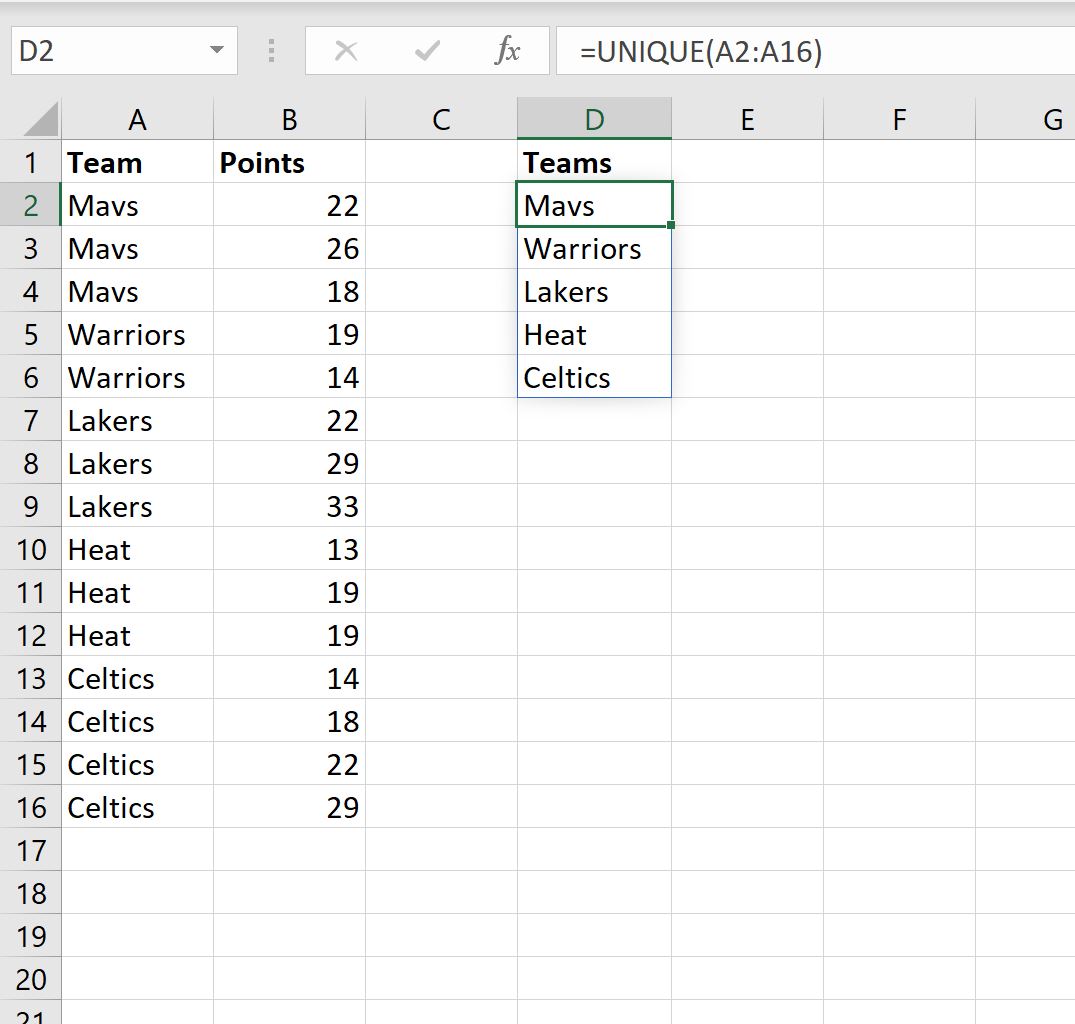Click cell A5 containing Warriors
1075x1024 pixels.
coord(137,334)
